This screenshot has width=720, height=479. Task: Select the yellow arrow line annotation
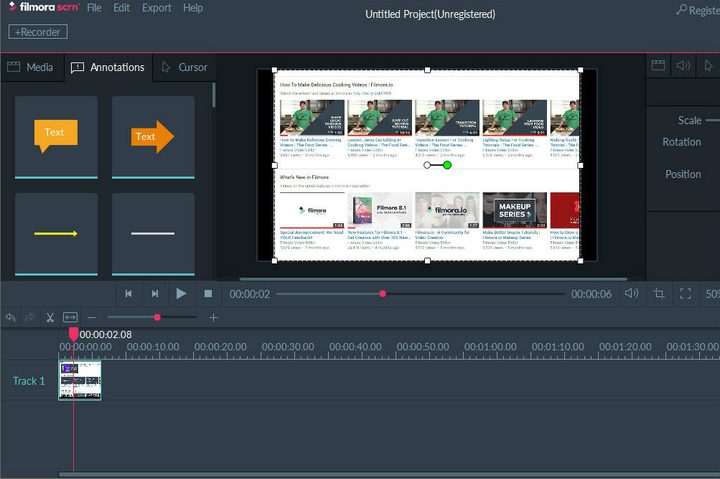point(56,234)
